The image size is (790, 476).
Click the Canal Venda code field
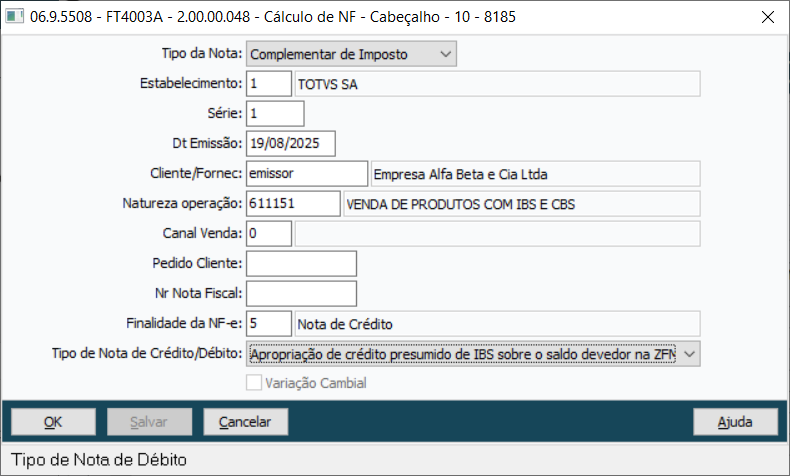coord(269,233)
